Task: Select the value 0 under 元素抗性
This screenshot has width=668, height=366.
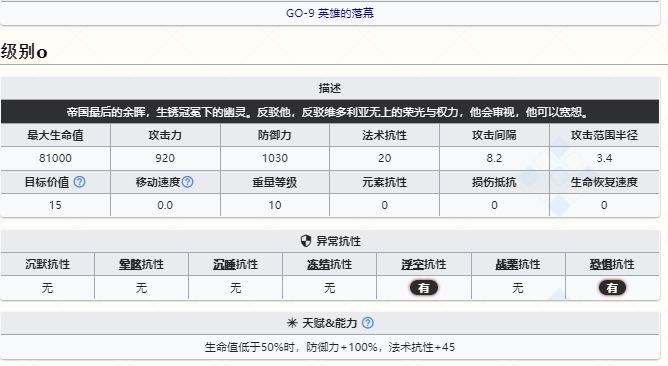Action: pos(384,205)
